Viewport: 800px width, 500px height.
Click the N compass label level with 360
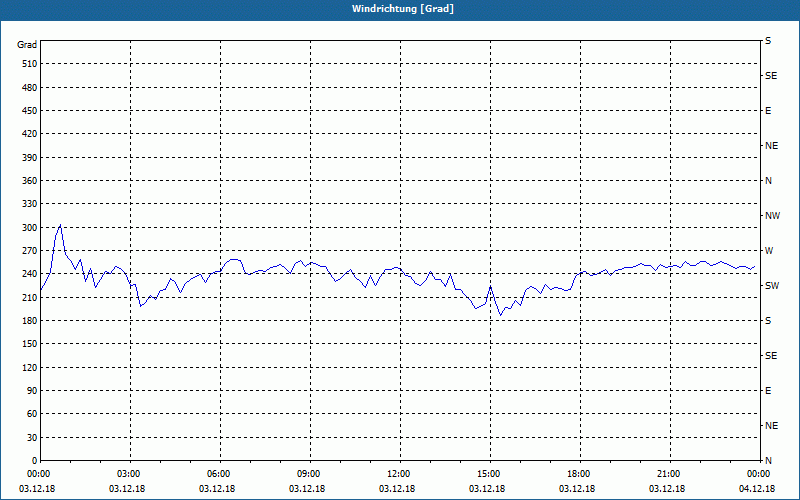[768, 181]
